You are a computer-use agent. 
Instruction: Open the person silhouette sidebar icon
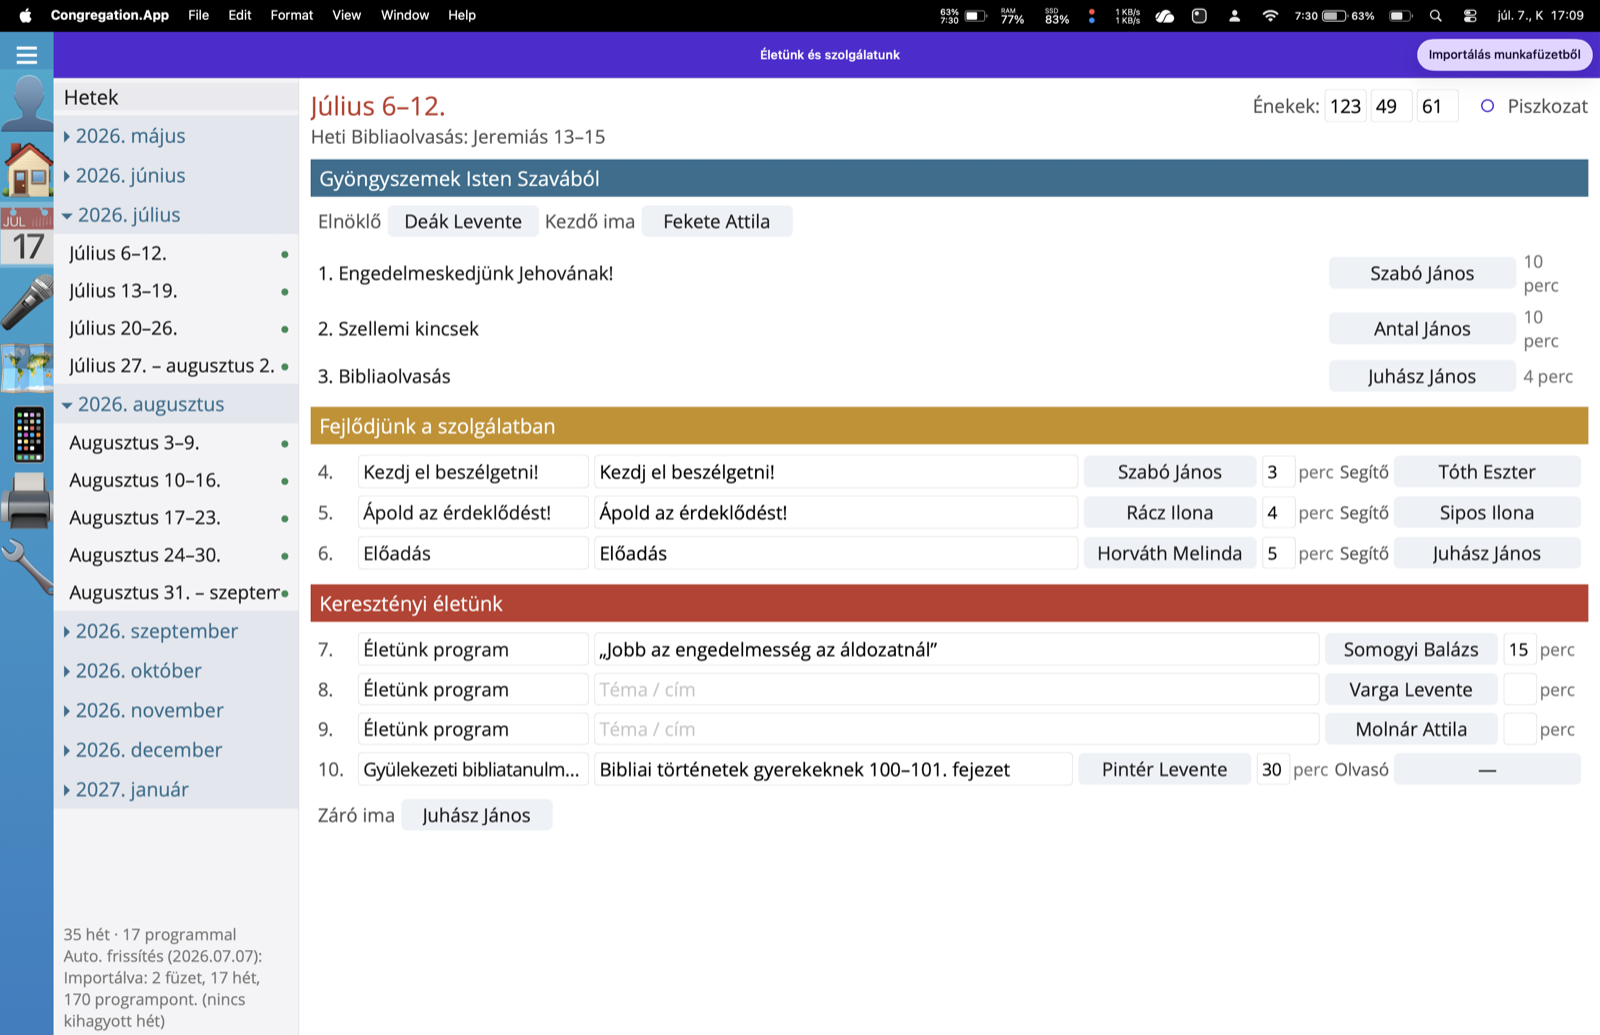(x=27, y=103)
